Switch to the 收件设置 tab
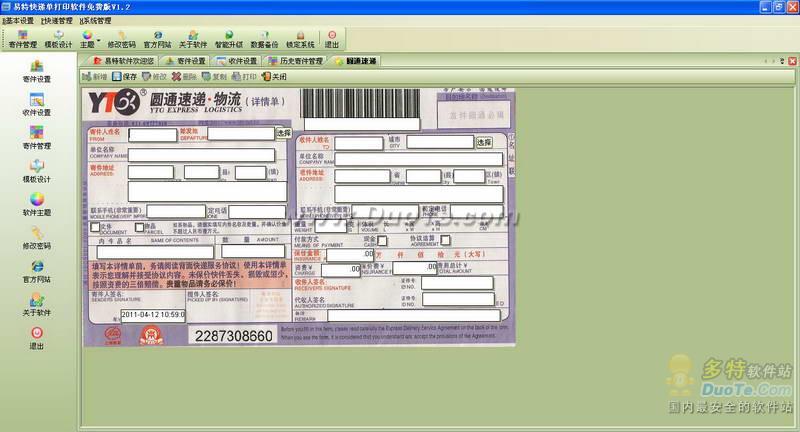The height and width of the screenshot is (432, 800). (237, 61)
